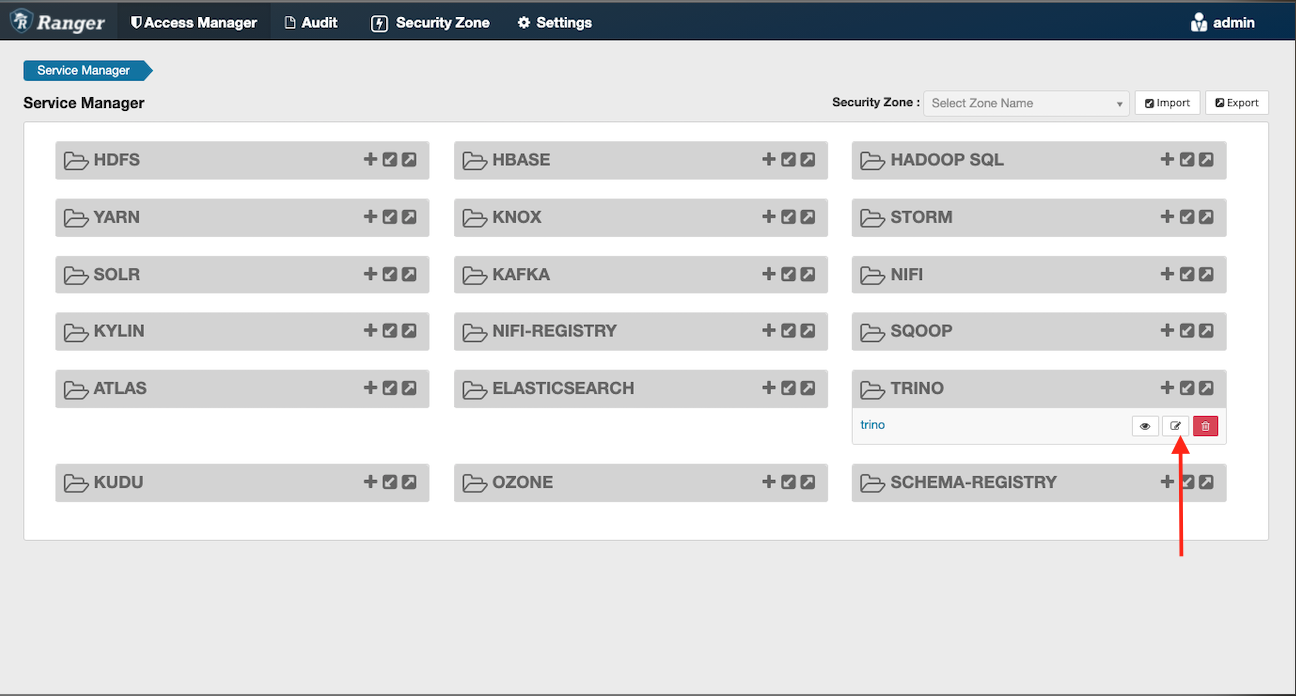Click the Import button
Screen dimensions: 1296x696
[x=1167, y=103]
